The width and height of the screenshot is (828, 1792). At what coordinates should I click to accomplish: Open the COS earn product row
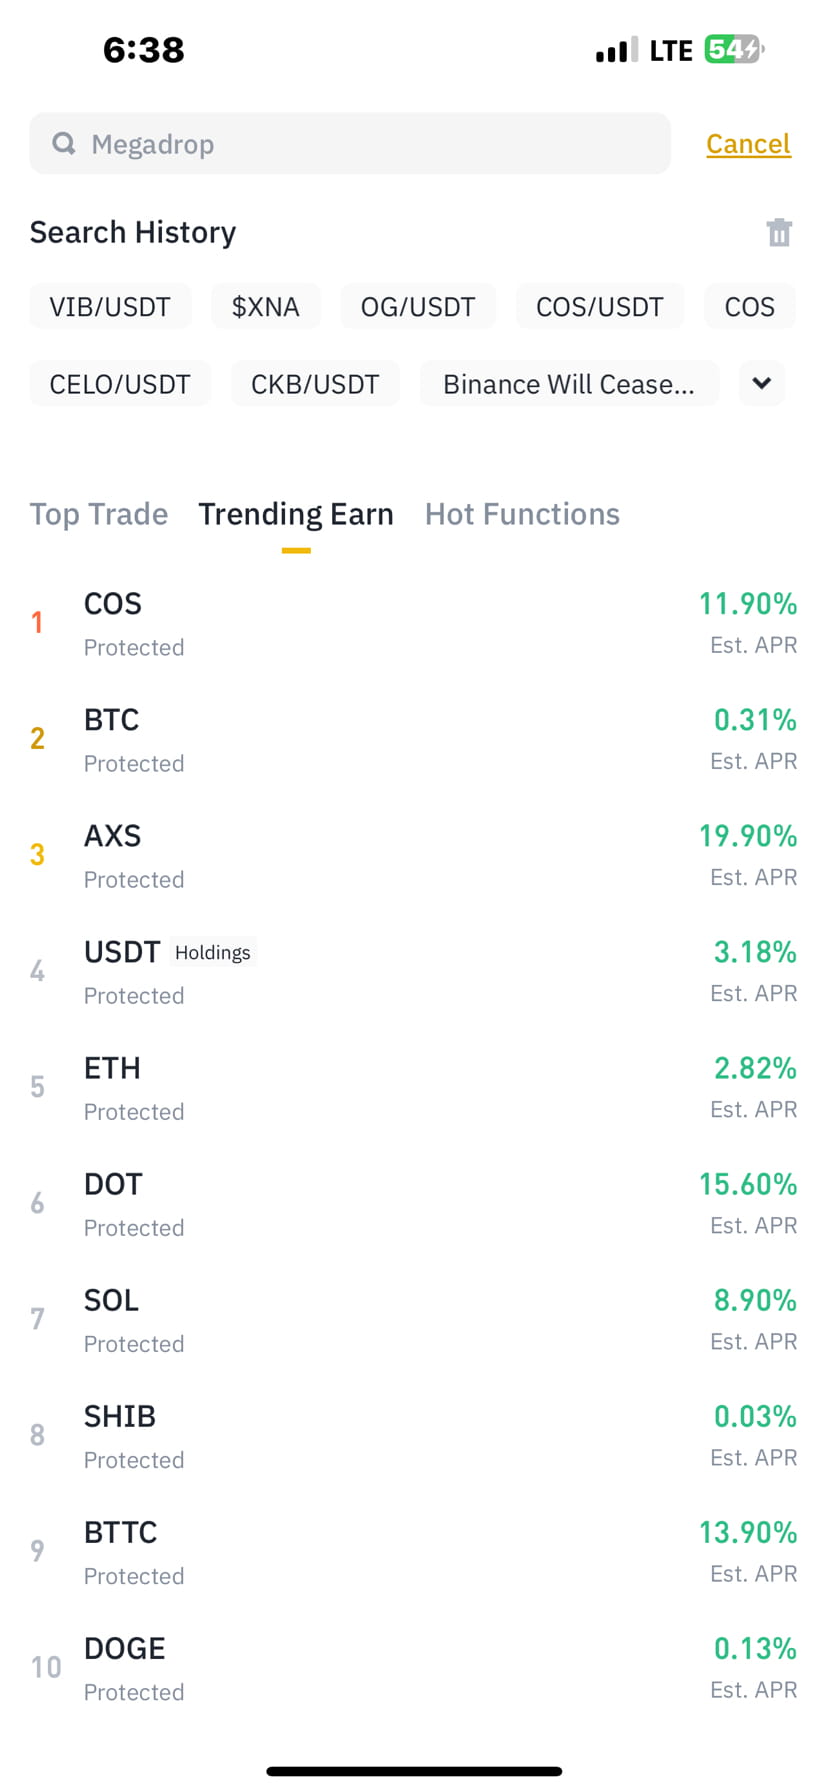[414, 624]
